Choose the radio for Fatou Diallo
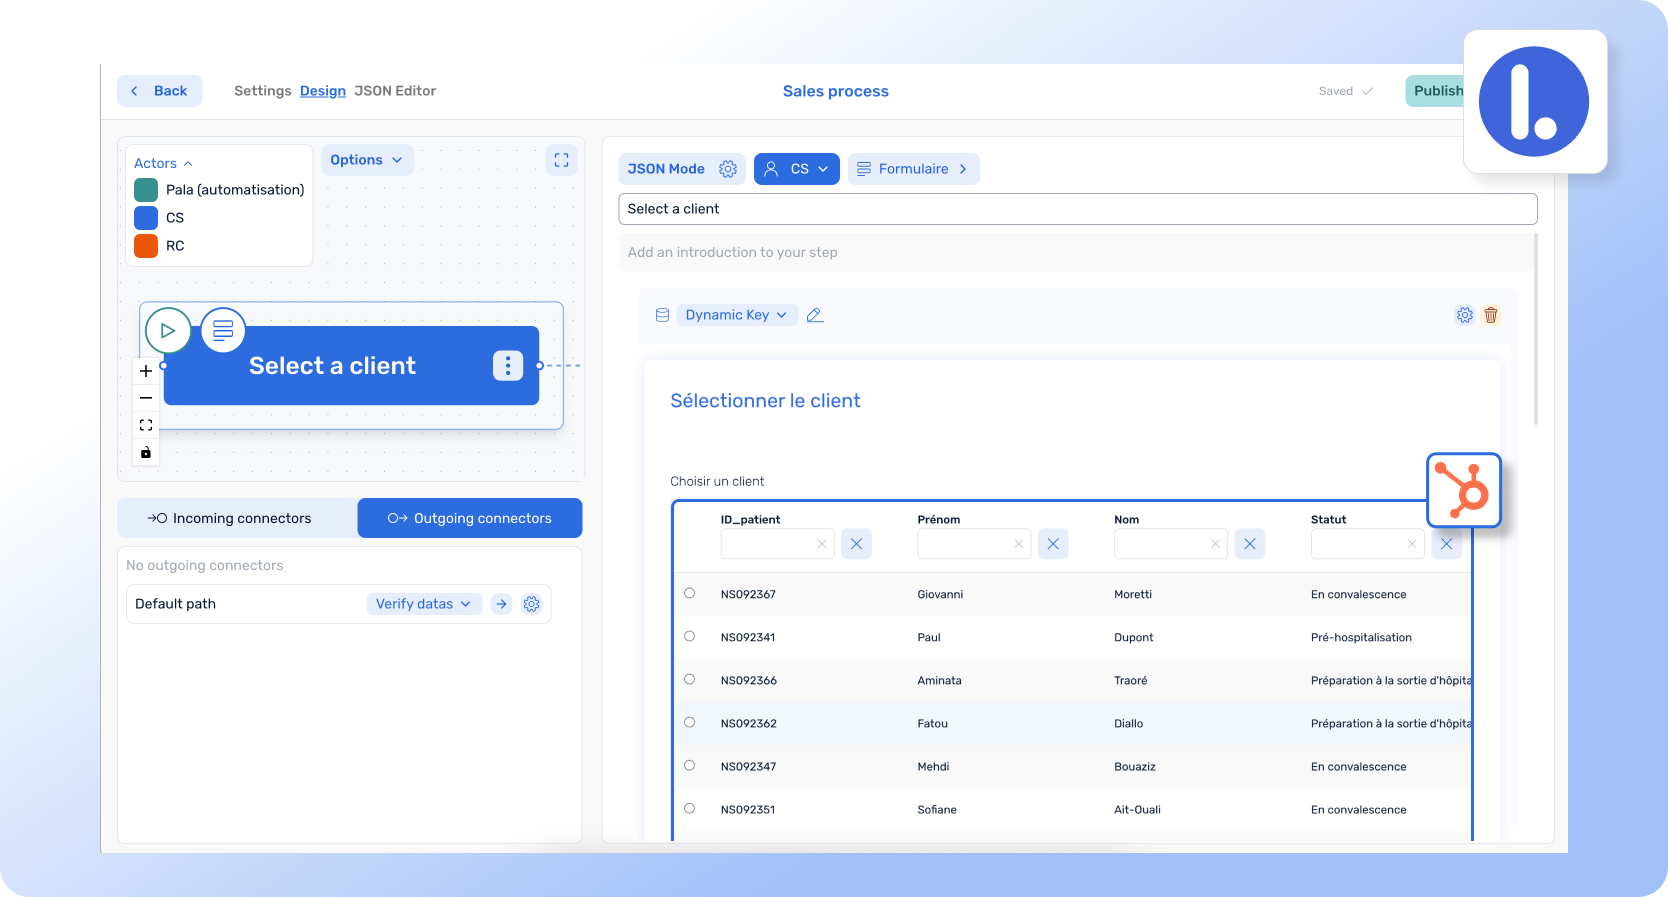This screenshot has width=1668, height=897. 689,722
